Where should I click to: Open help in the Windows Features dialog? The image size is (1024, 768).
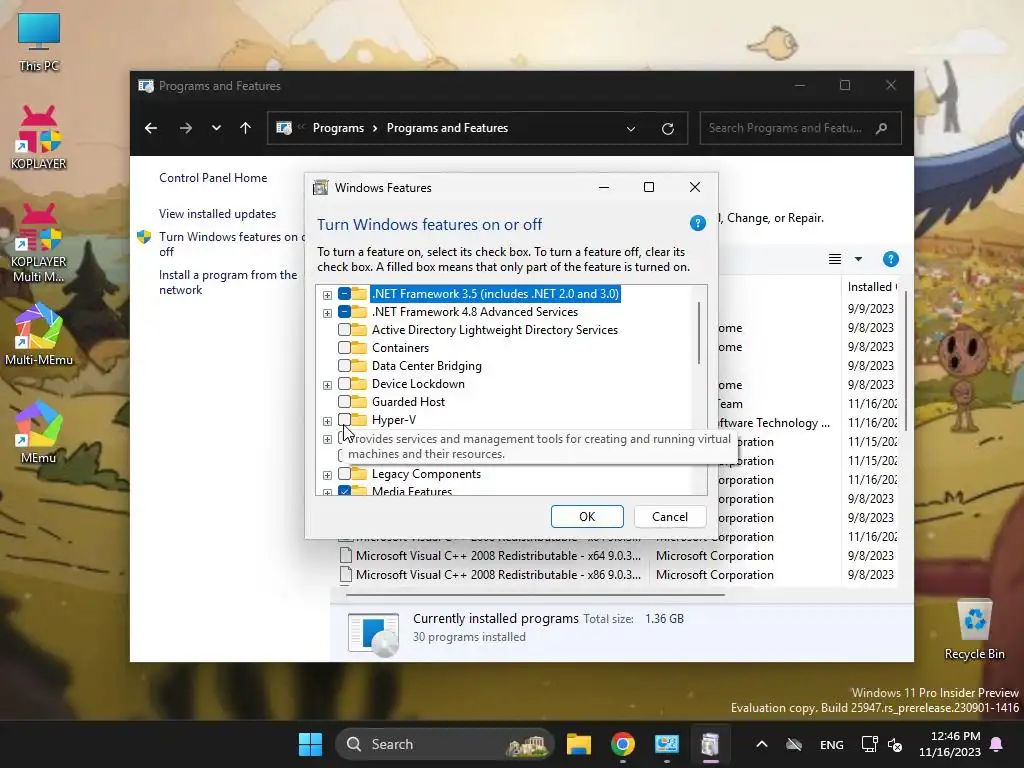[x=697, y=223]
